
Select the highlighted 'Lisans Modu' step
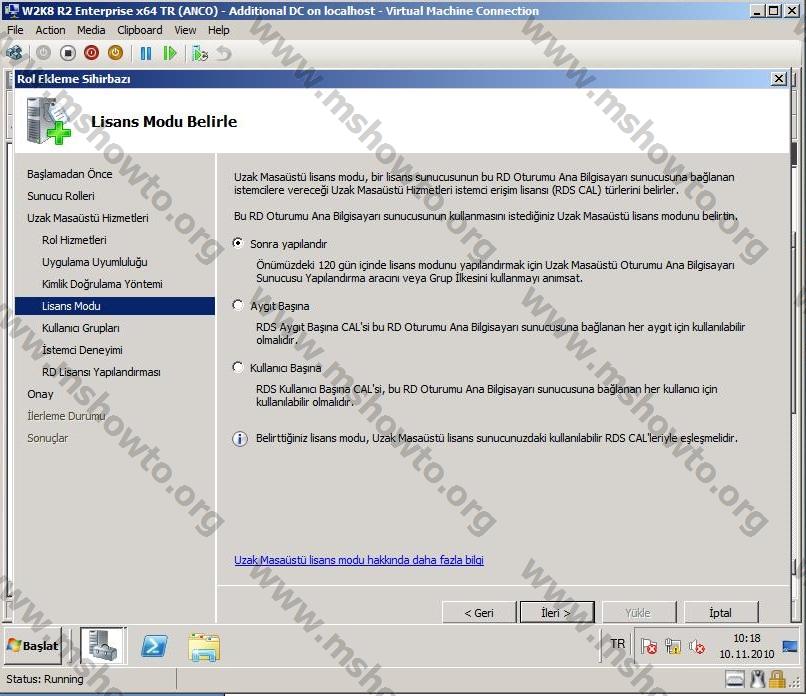(x=115, y=306)
